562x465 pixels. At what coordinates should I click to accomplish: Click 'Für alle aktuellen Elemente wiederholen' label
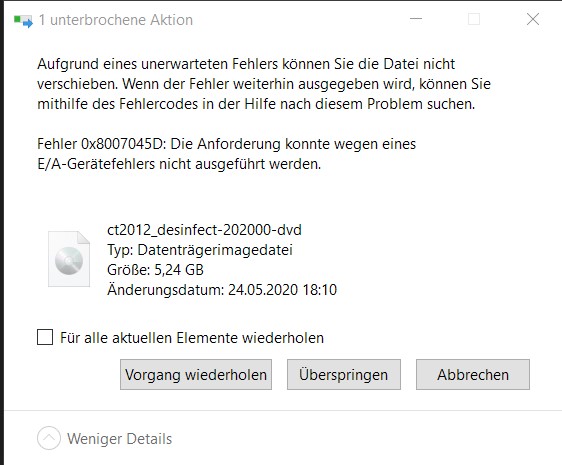pos(192,338)
